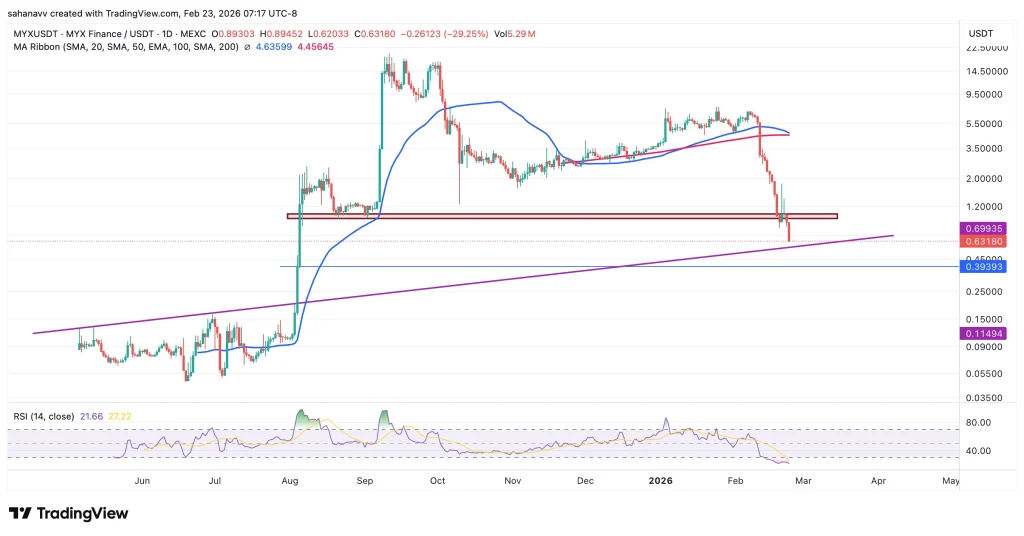Viewport: 1024px width, 536px height.
Task: Click the red support zone rectangle
Action: point(561,215)
